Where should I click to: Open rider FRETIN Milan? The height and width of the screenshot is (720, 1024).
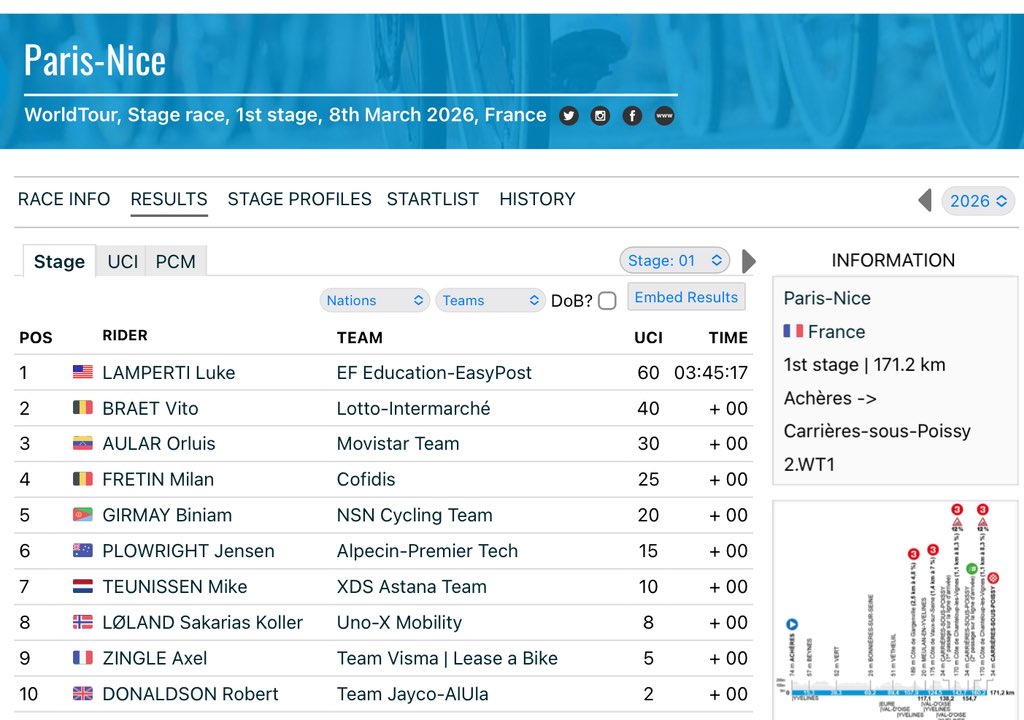[x=158, y=480]
